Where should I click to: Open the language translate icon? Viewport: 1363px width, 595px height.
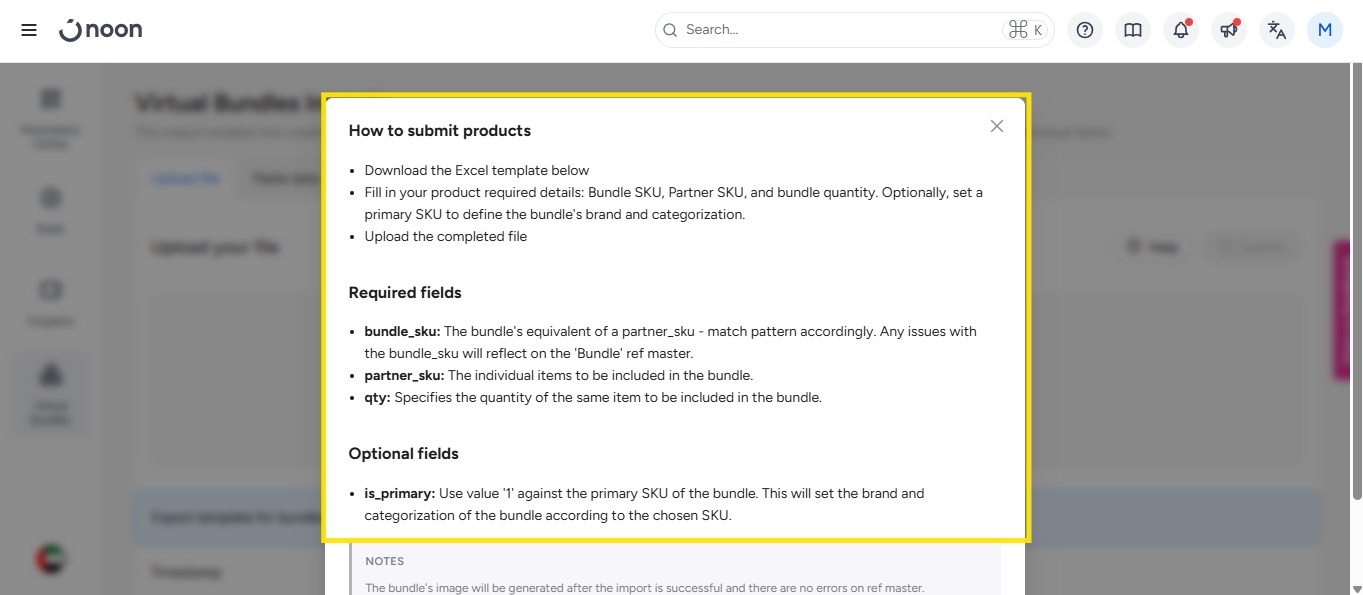point(1277,30)
